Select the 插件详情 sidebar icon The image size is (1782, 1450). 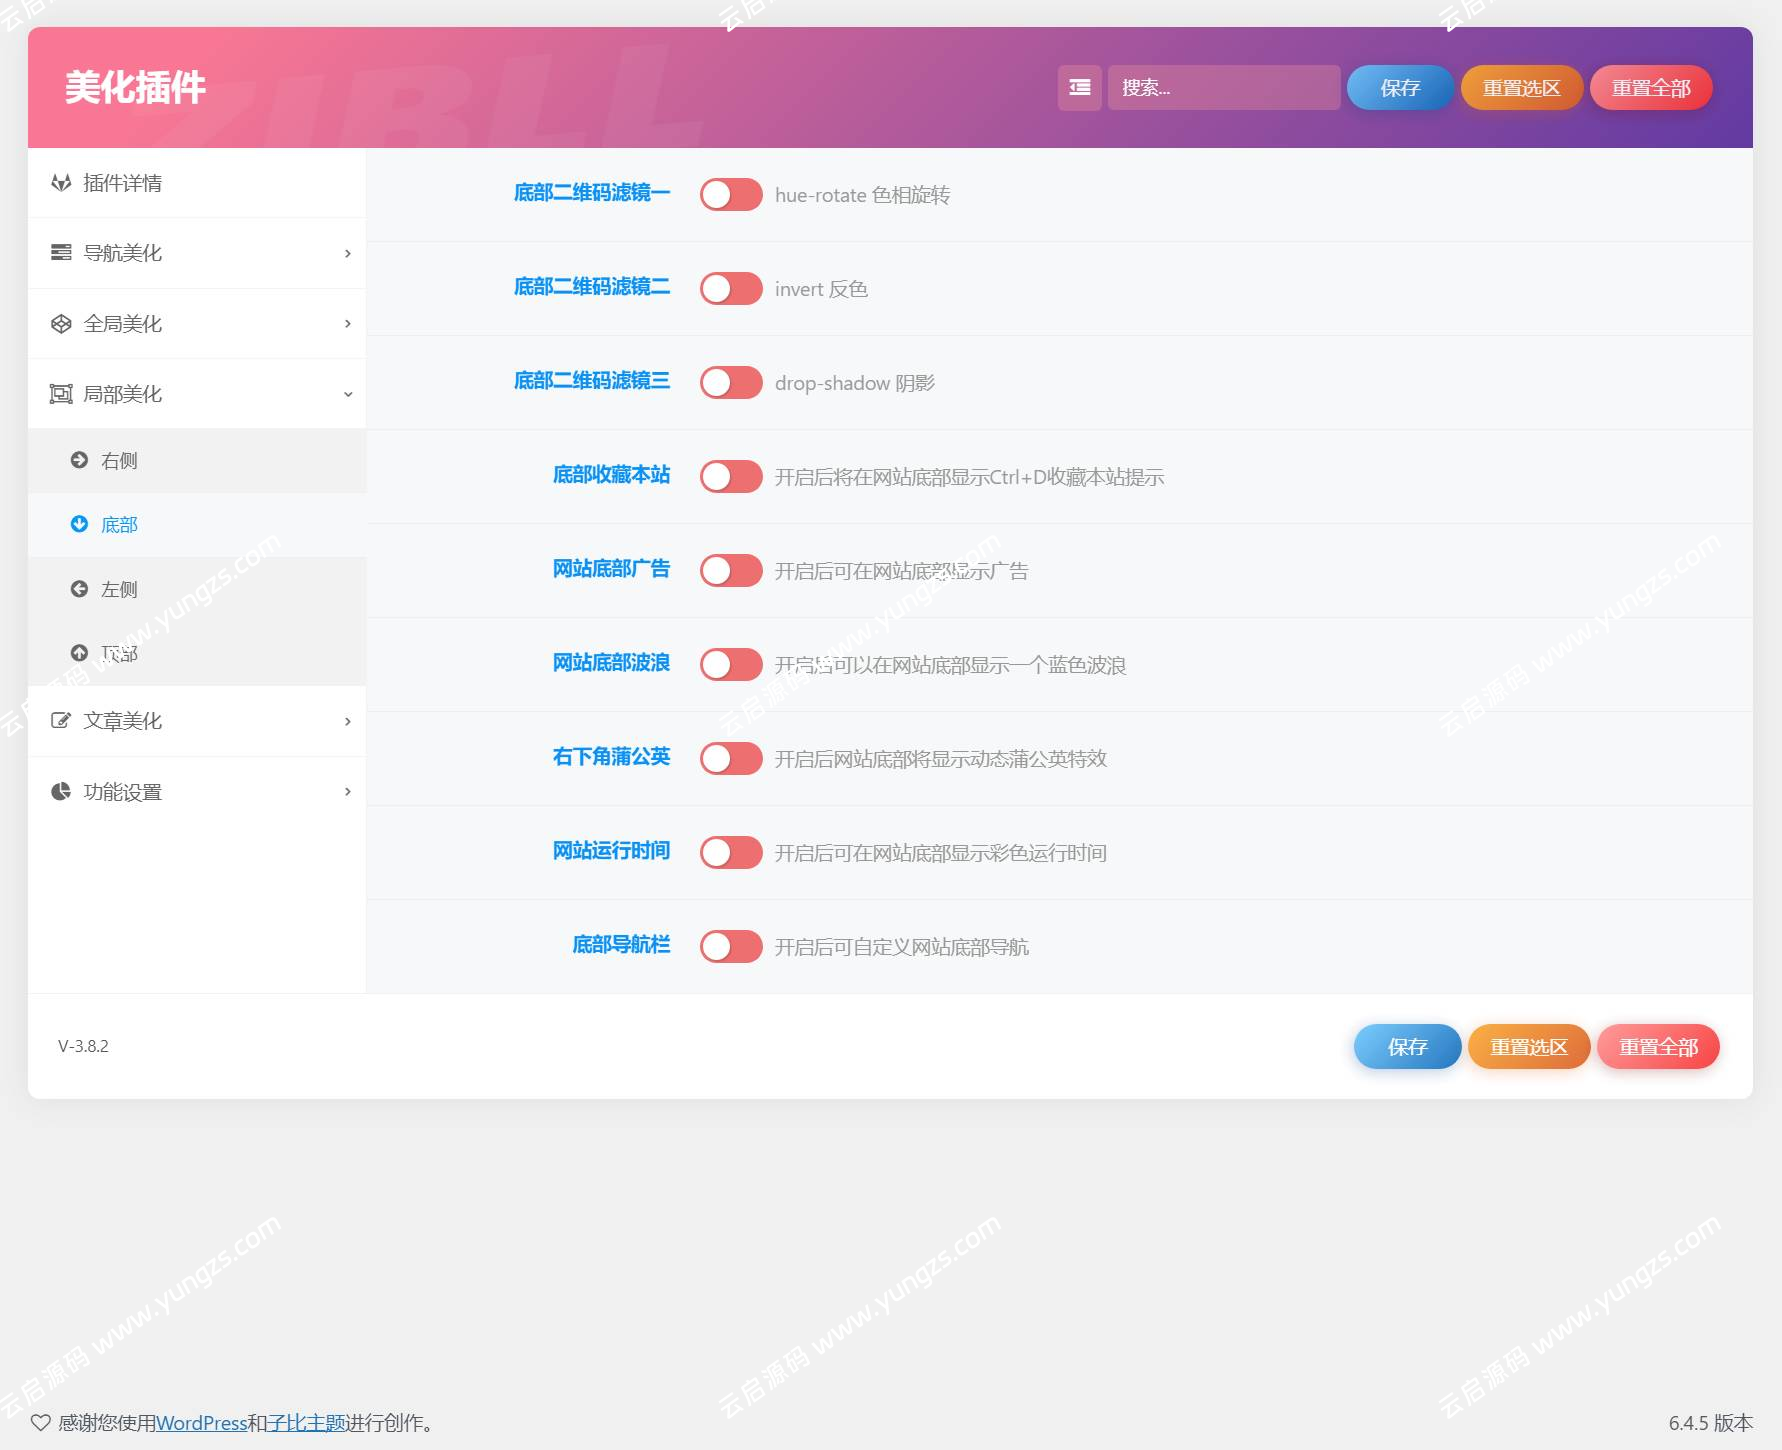(60, 183)
